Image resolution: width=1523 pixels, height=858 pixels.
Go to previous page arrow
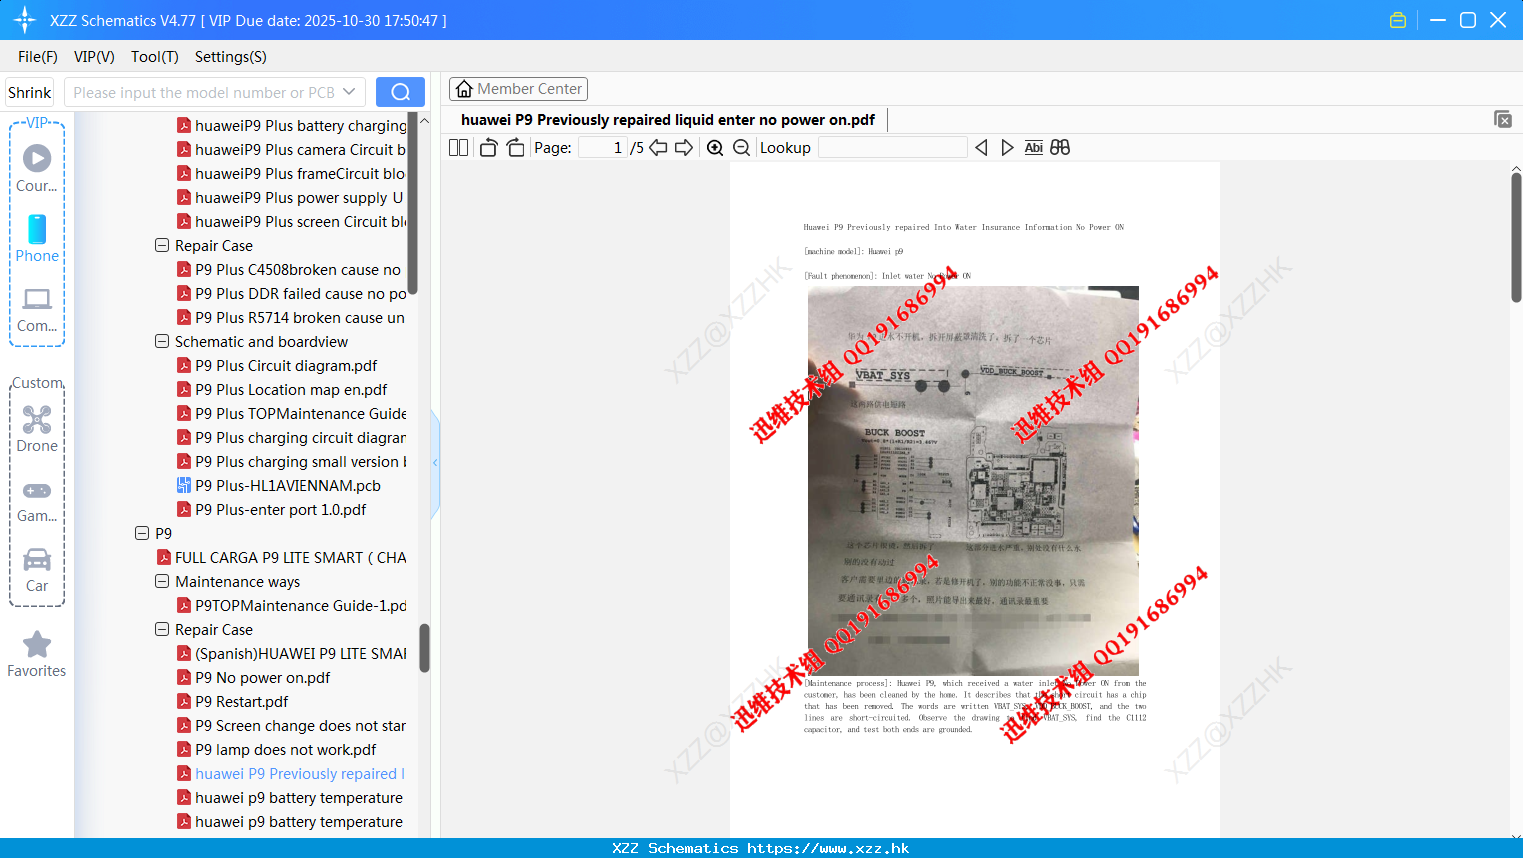coord(658,148)
